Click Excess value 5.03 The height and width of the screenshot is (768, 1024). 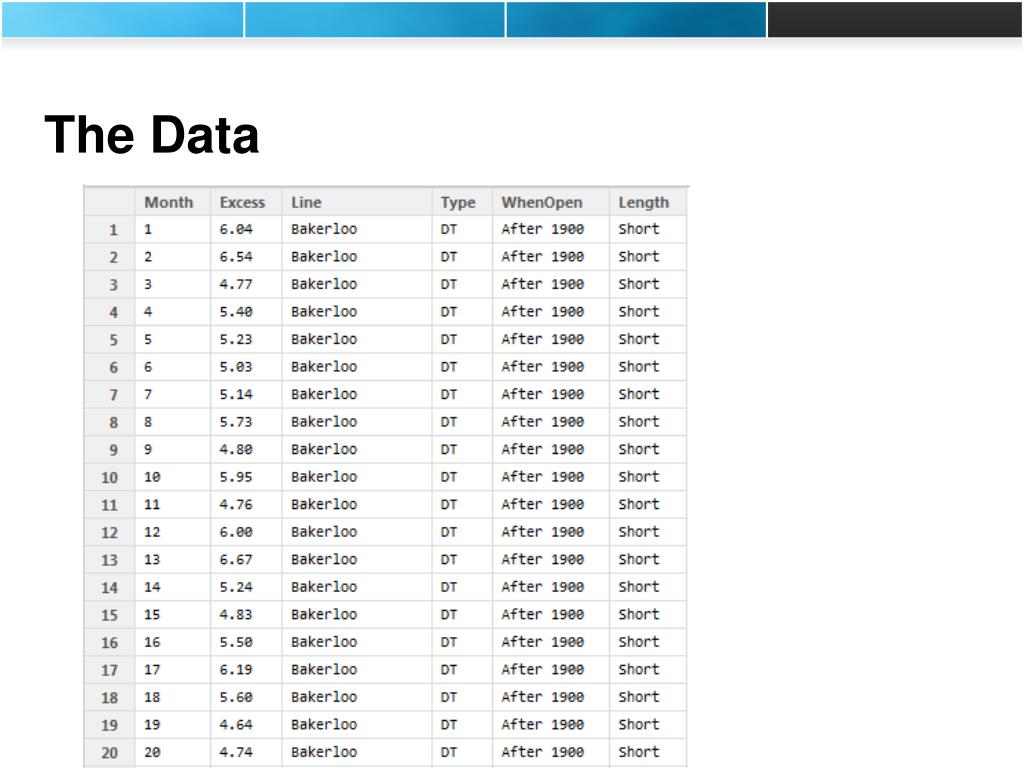click(x=236, y=366)
